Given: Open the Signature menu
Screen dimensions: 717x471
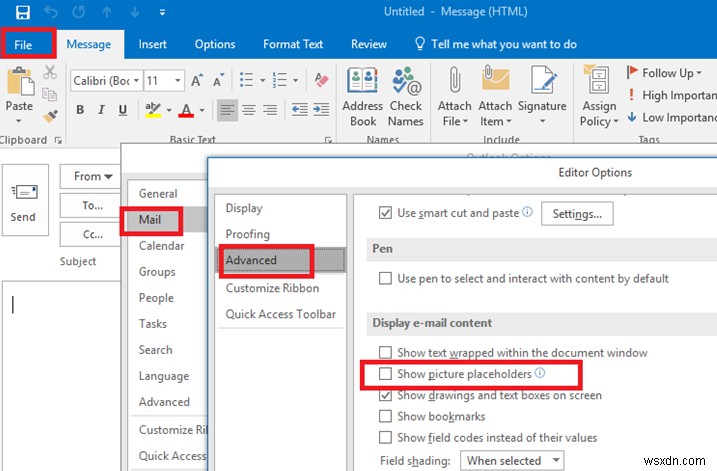Looking at the screenshot, I should click(x=542, y=97).
